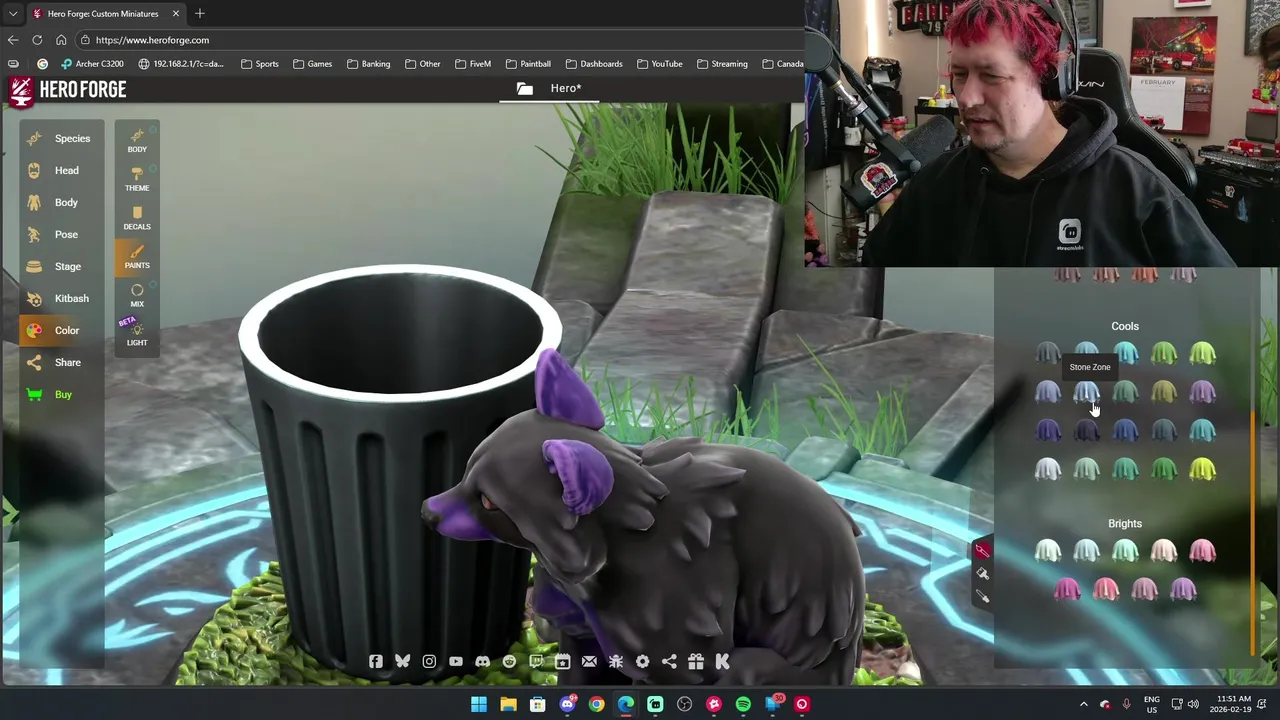The image size is (1280, 720).
Task: Open the Kitbash category
Action: (61, 298)
